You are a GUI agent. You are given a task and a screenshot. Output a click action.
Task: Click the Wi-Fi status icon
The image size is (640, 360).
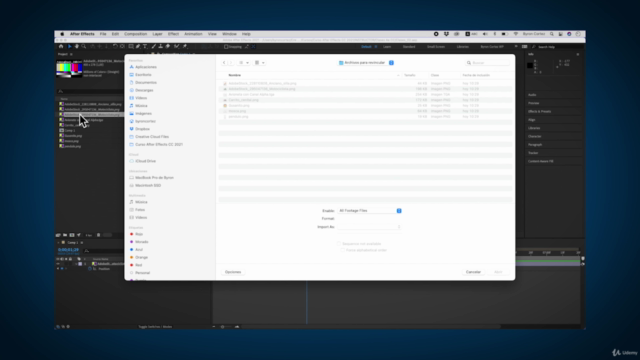point(516,34)
